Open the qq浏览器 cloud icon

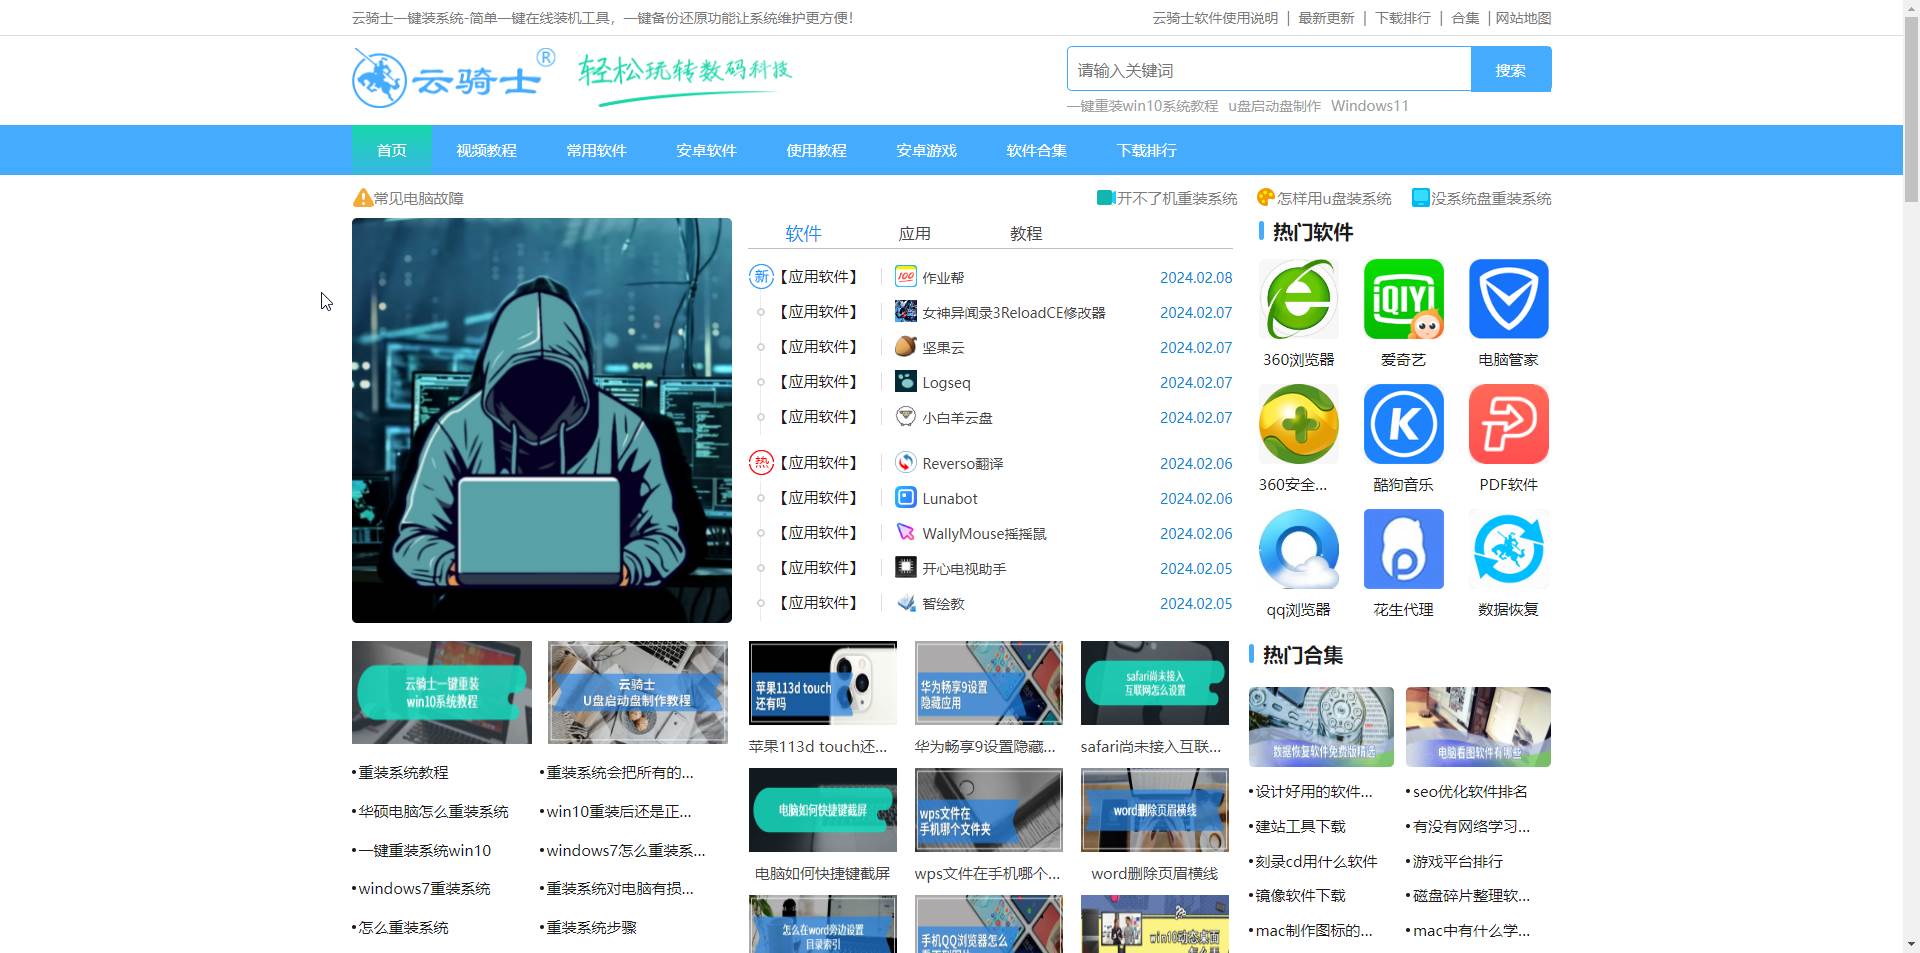point(1298,549)
